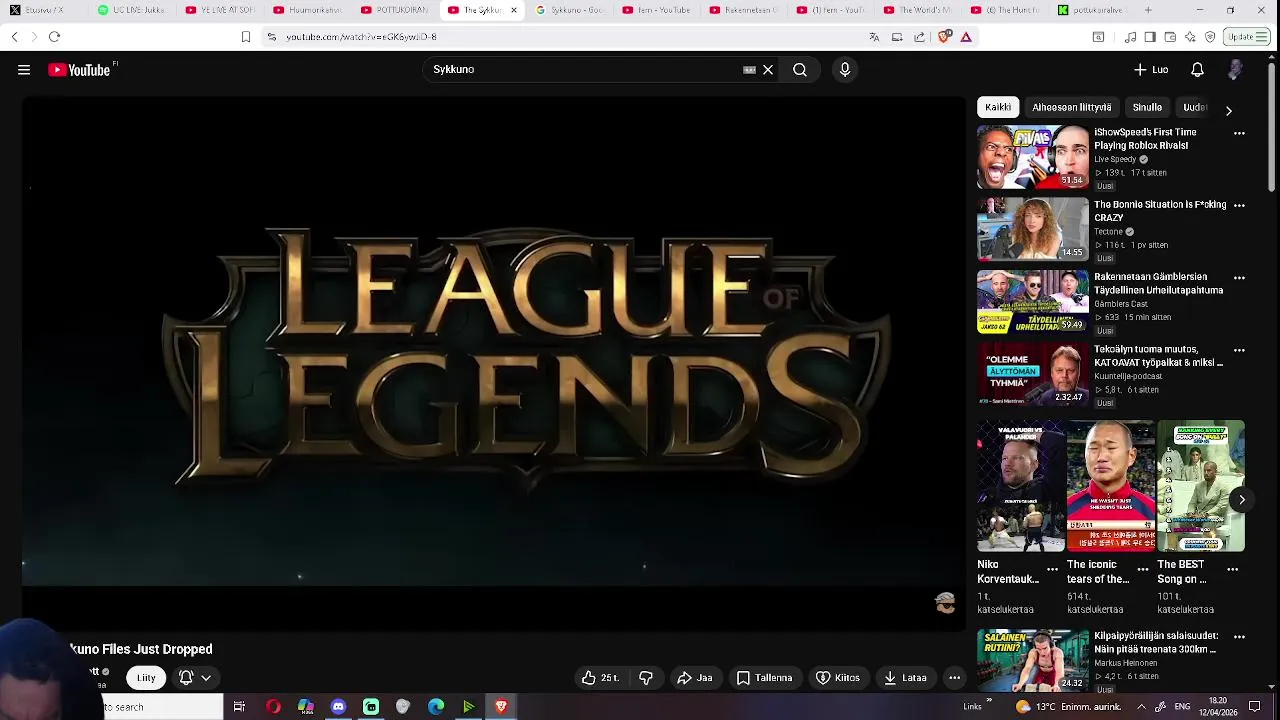Open Discord from the taskbar
The width and height of the screenshot is (1280, 720).
pyautogui.click(x=338, y=707)
